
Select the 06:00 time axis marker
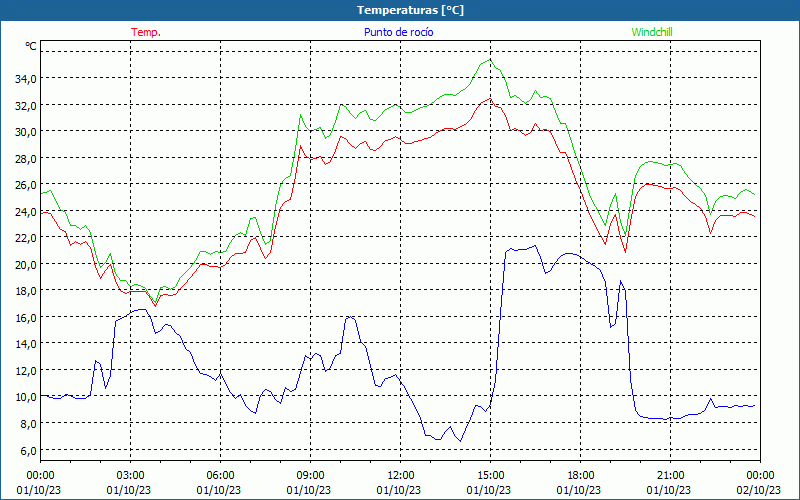(221, 475)
